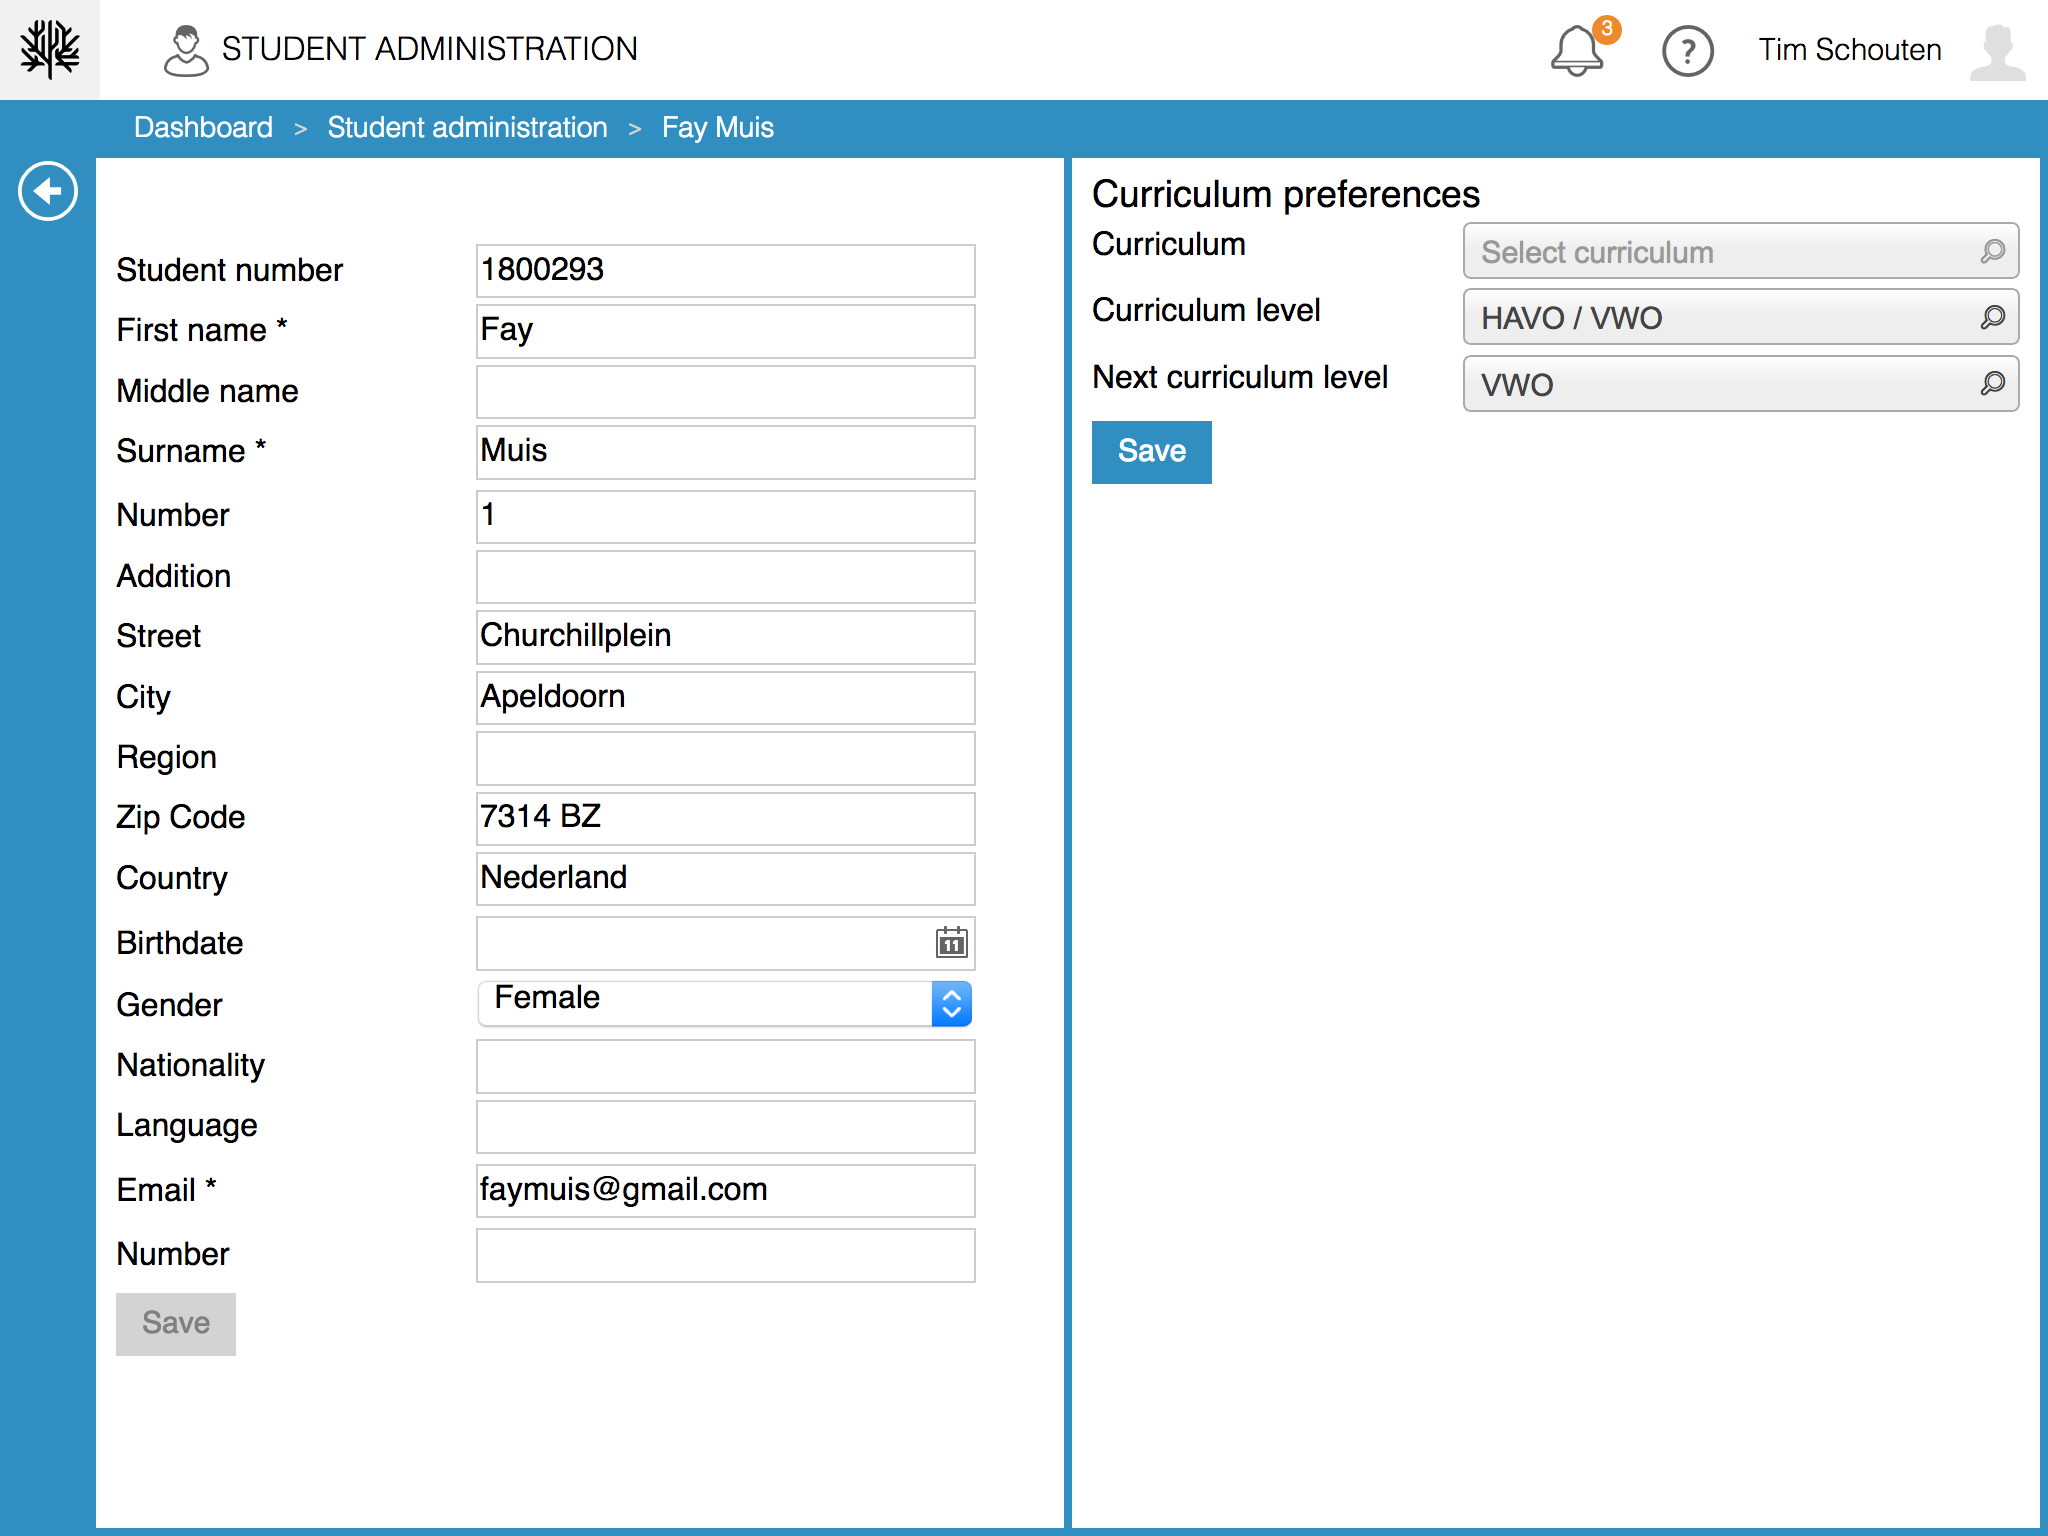Click the student administration header icon

click(x=186, y=51)
